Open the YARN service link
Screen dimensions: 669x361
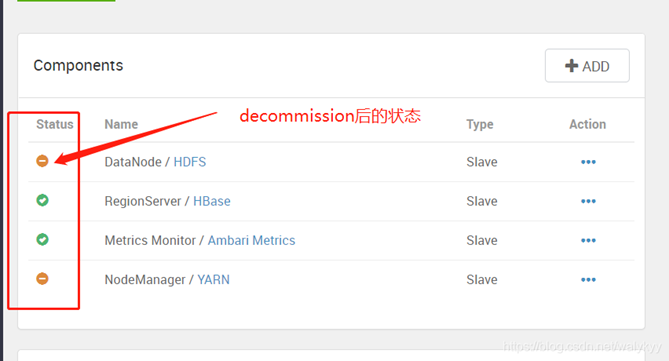(213, 279)
